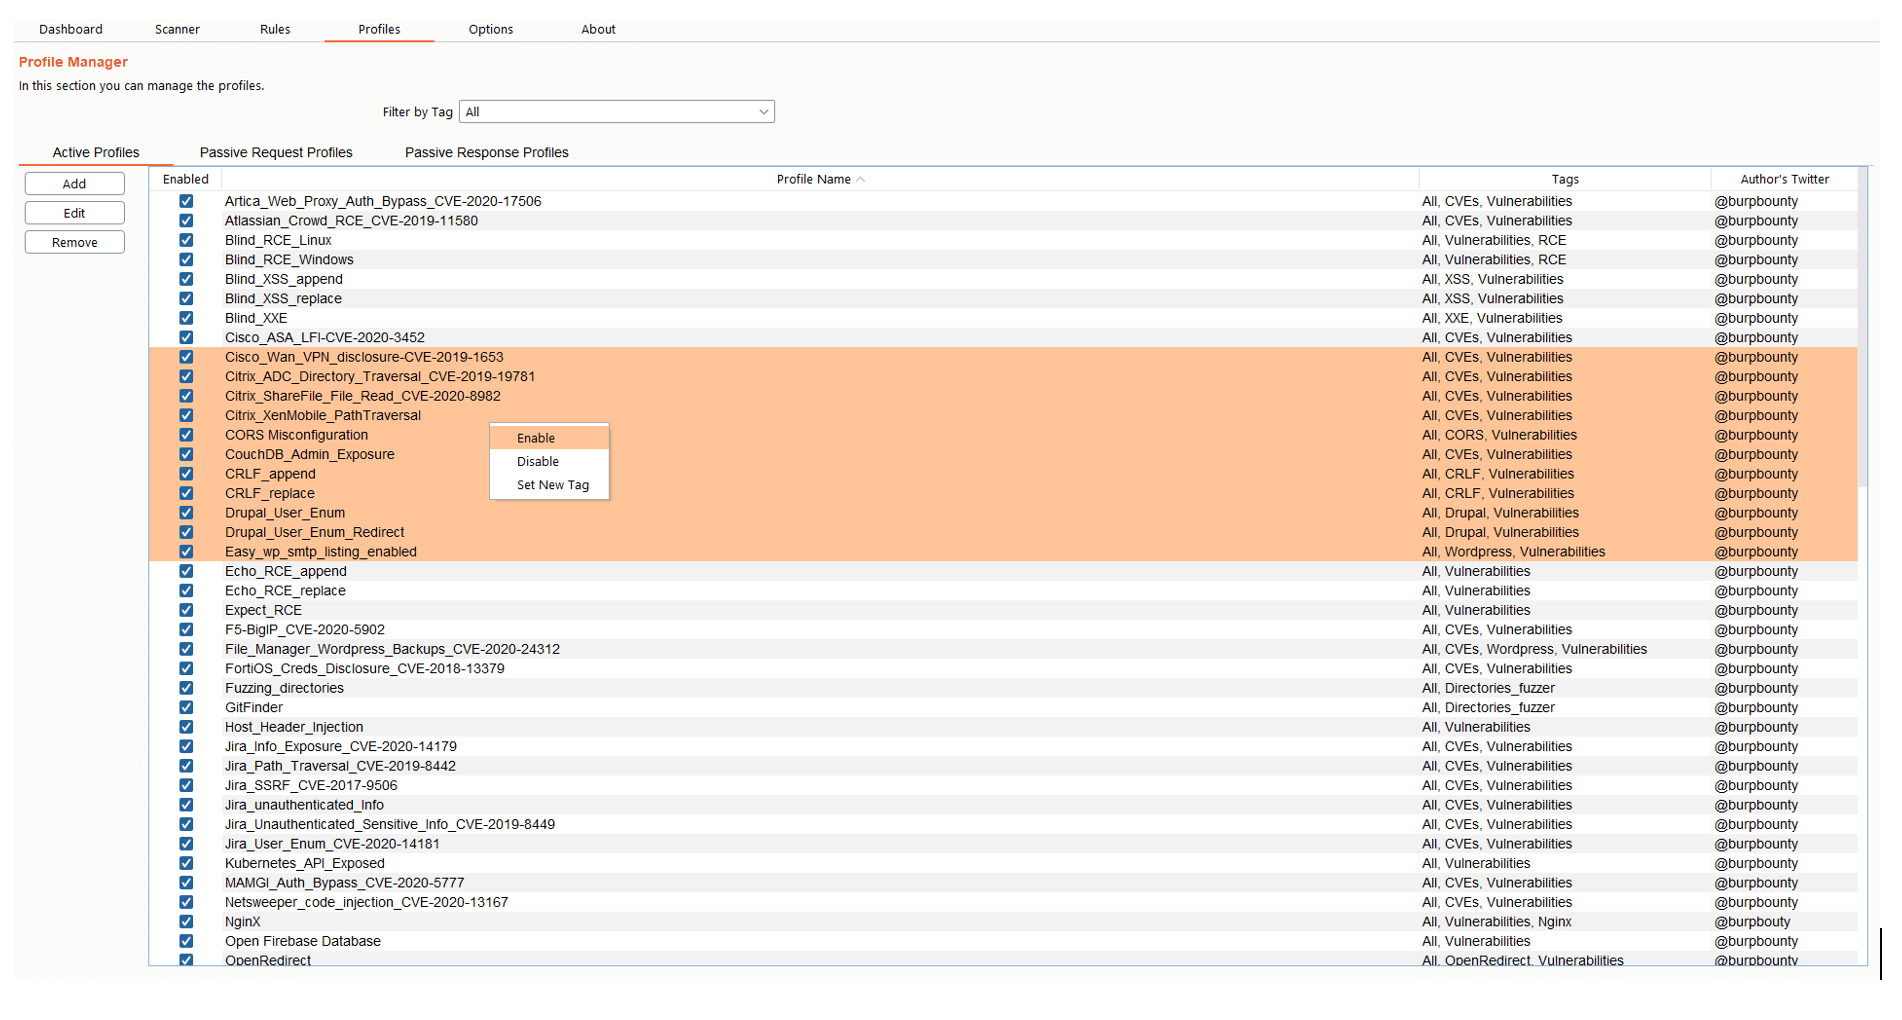Toggle the Host_Header_Injection enabled checkbox

point(186,727)
